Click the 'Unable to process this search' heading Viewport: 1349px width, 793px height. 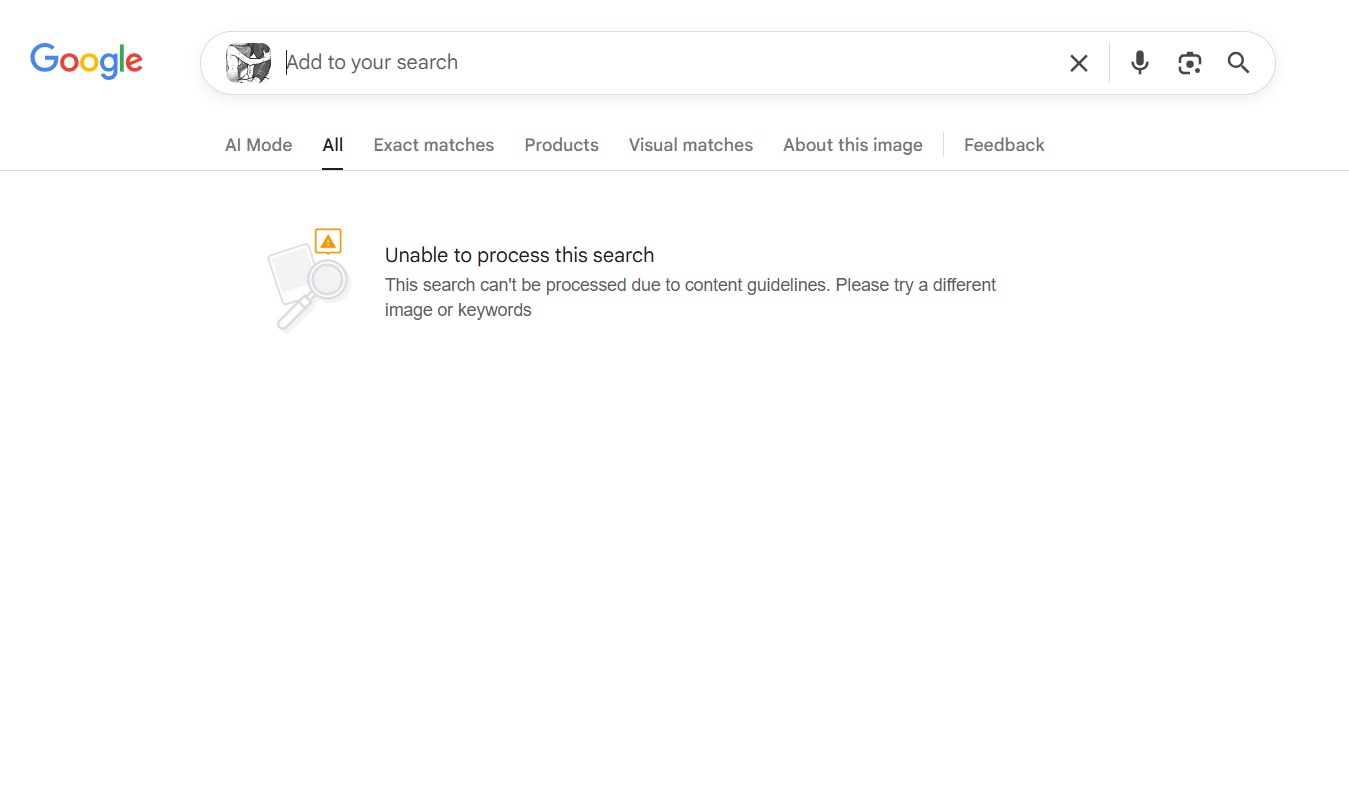click(x=520, y=255)
